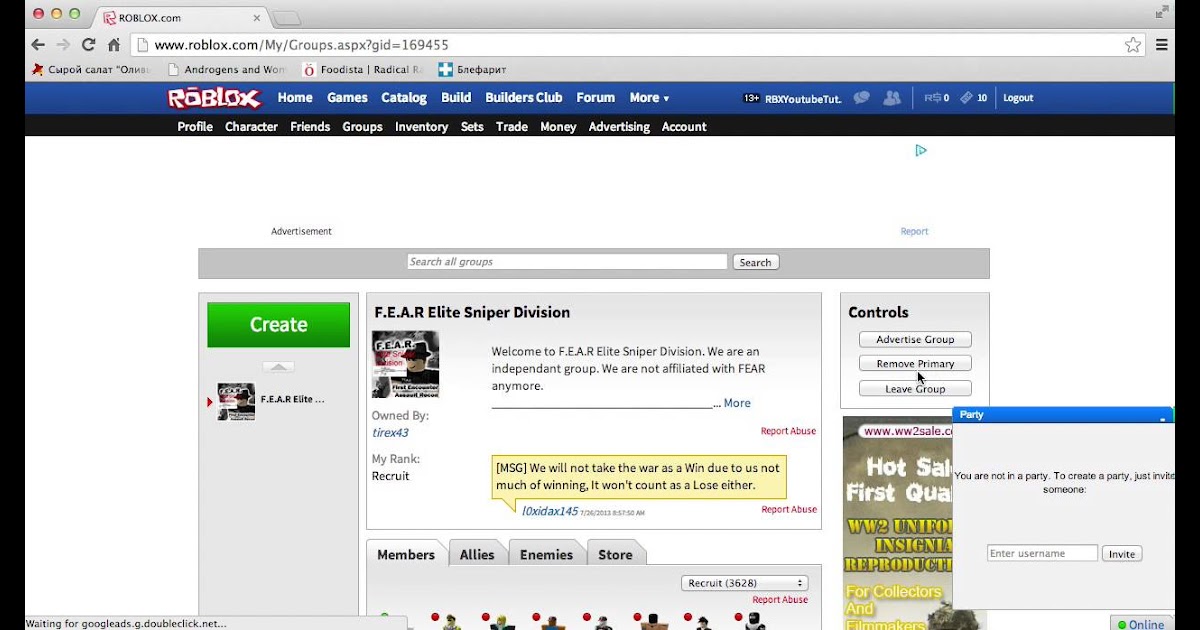Click Leave Group button
The image size is (1200, 630).
915,389
